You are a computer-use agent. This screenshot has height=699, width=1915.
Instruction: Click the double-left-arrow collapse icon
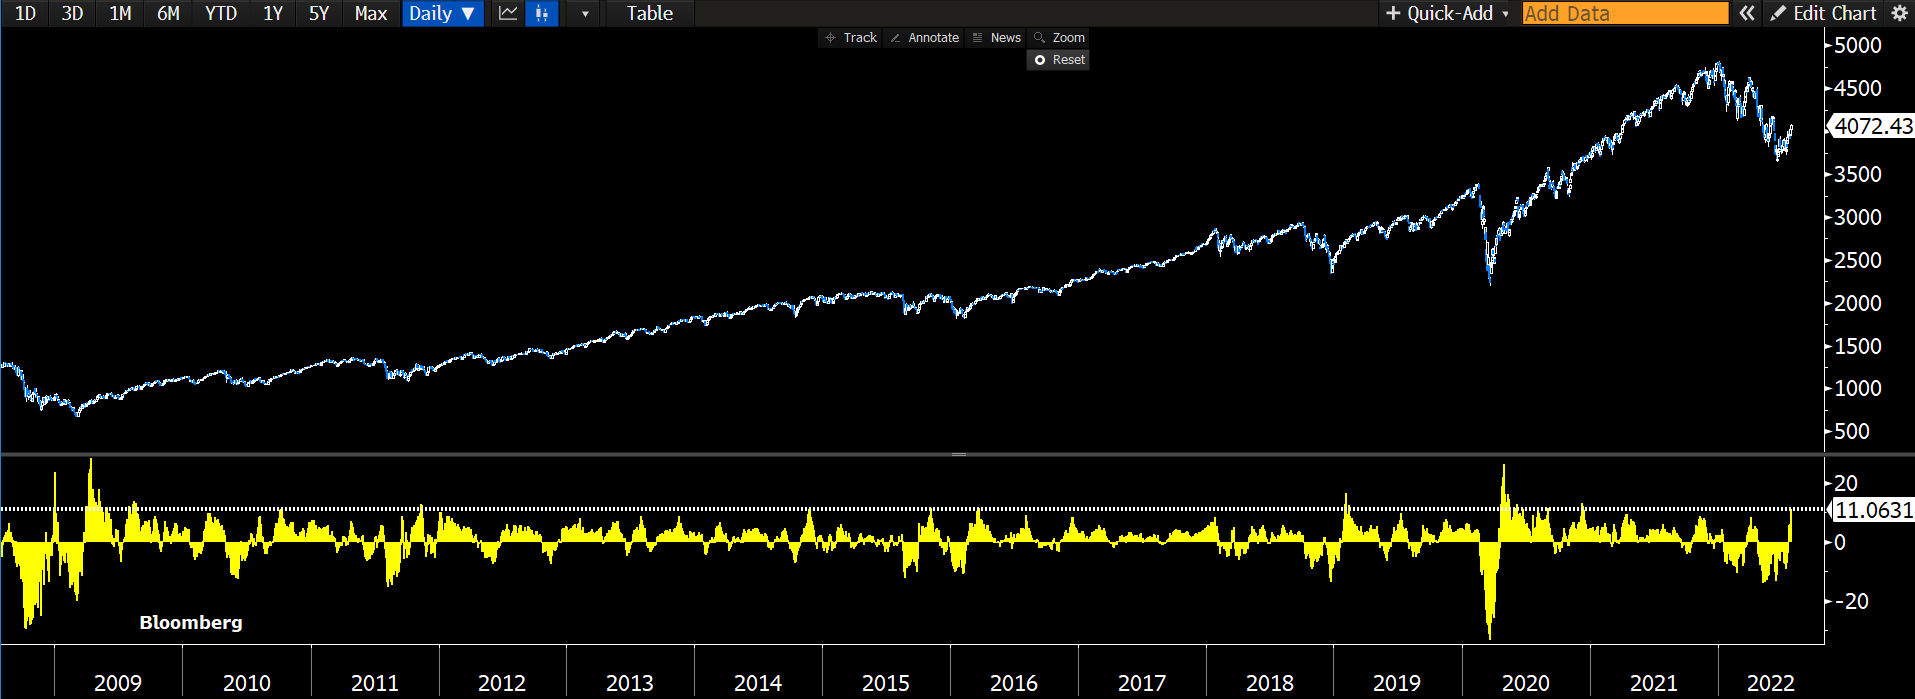pos(1746,13)
